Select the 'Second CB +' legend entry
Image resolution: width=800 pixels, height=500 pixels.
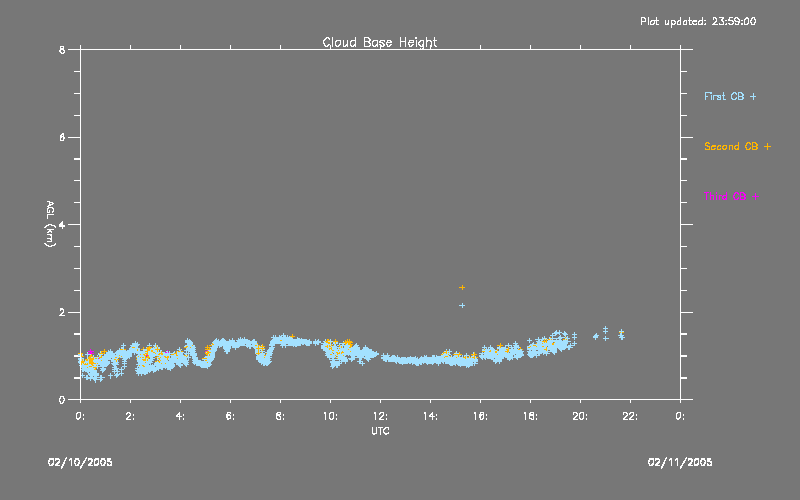click(x=737, y=146)
